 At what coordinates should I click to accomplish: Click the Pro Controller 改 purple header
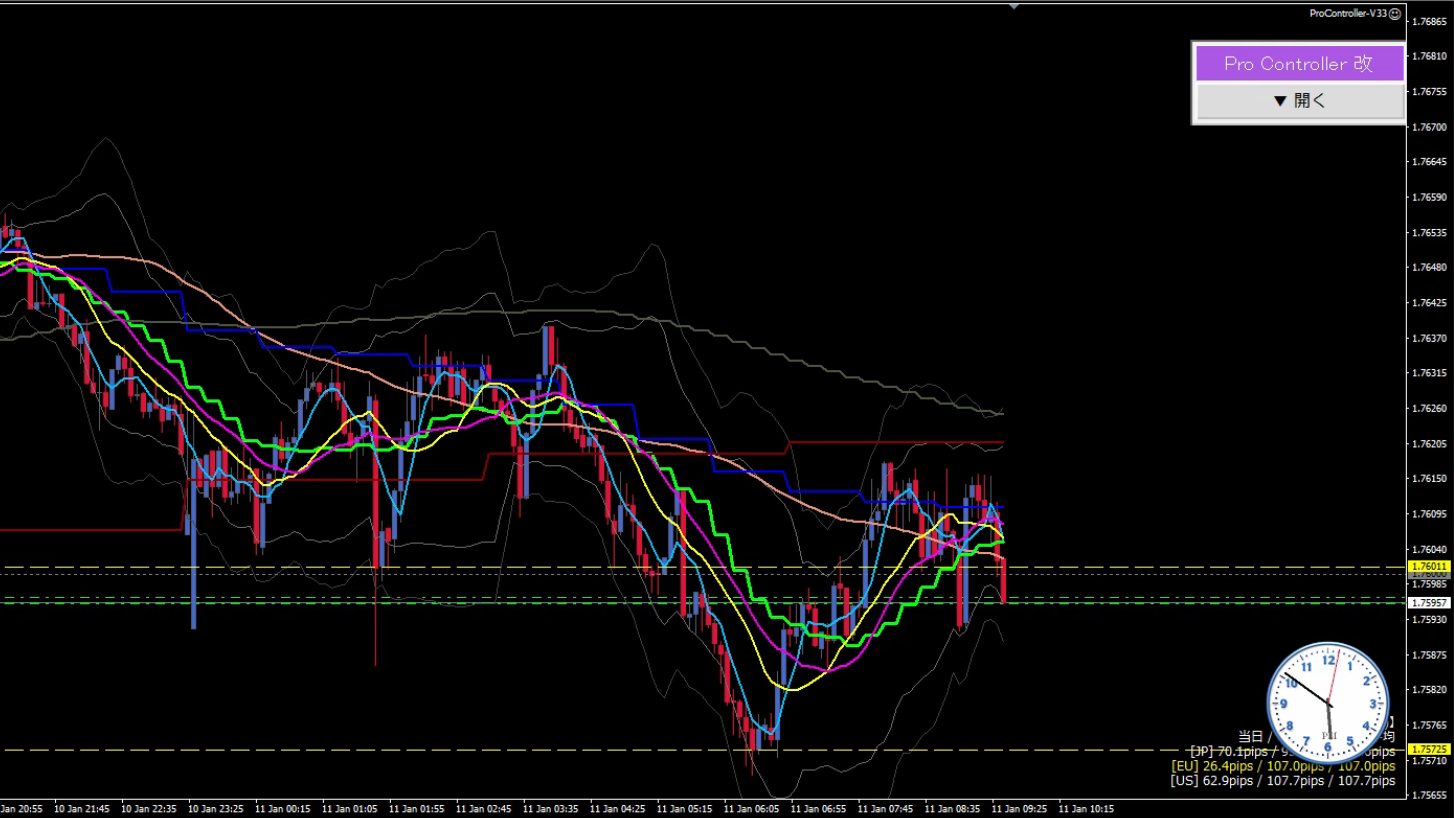(x=1299, y=63)
